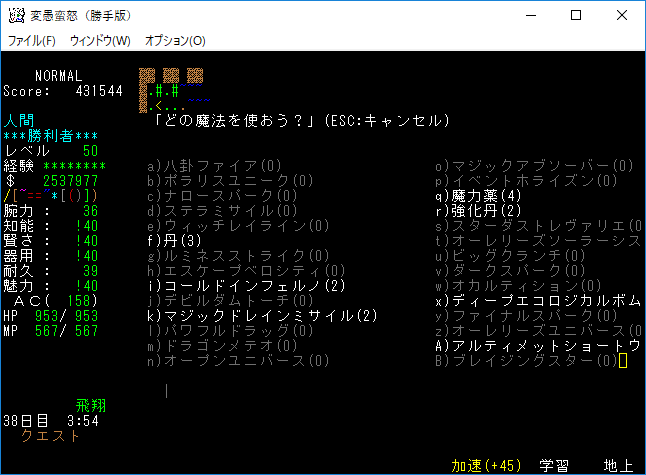Click the yellow cursor after ブレイジングスター
The height and width of the screenshot is (475, 646).
[623, 361]
